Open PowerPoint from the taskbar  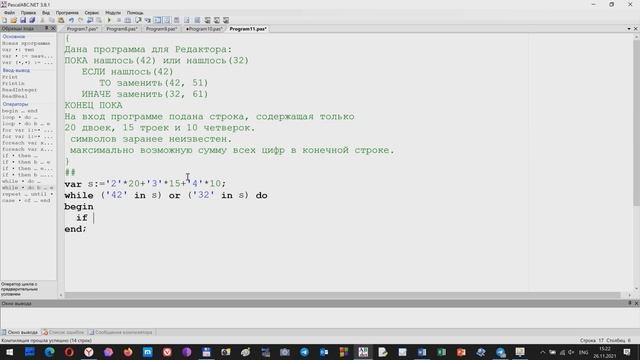(461, 352)
